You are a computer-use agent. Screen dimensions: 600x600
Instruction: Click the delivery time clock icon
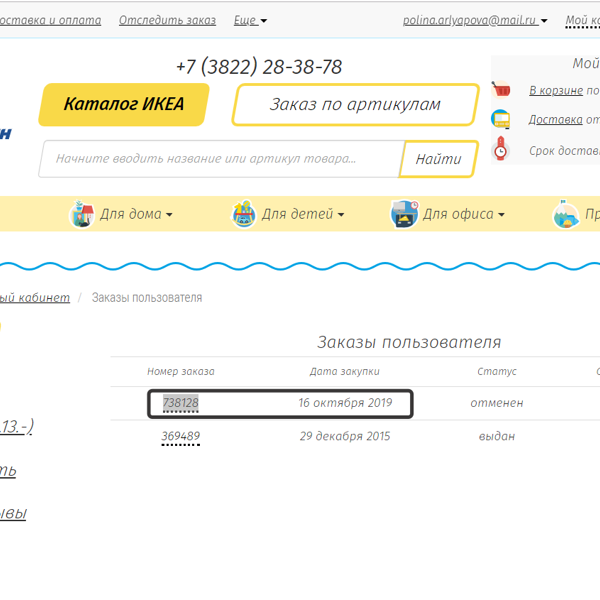pos(501,151)
